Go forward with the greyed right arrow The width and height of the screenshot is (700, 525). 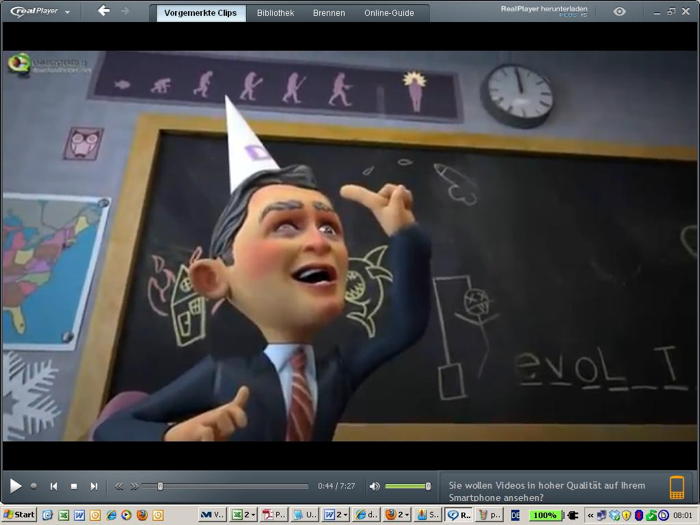(x=125, y=11)
